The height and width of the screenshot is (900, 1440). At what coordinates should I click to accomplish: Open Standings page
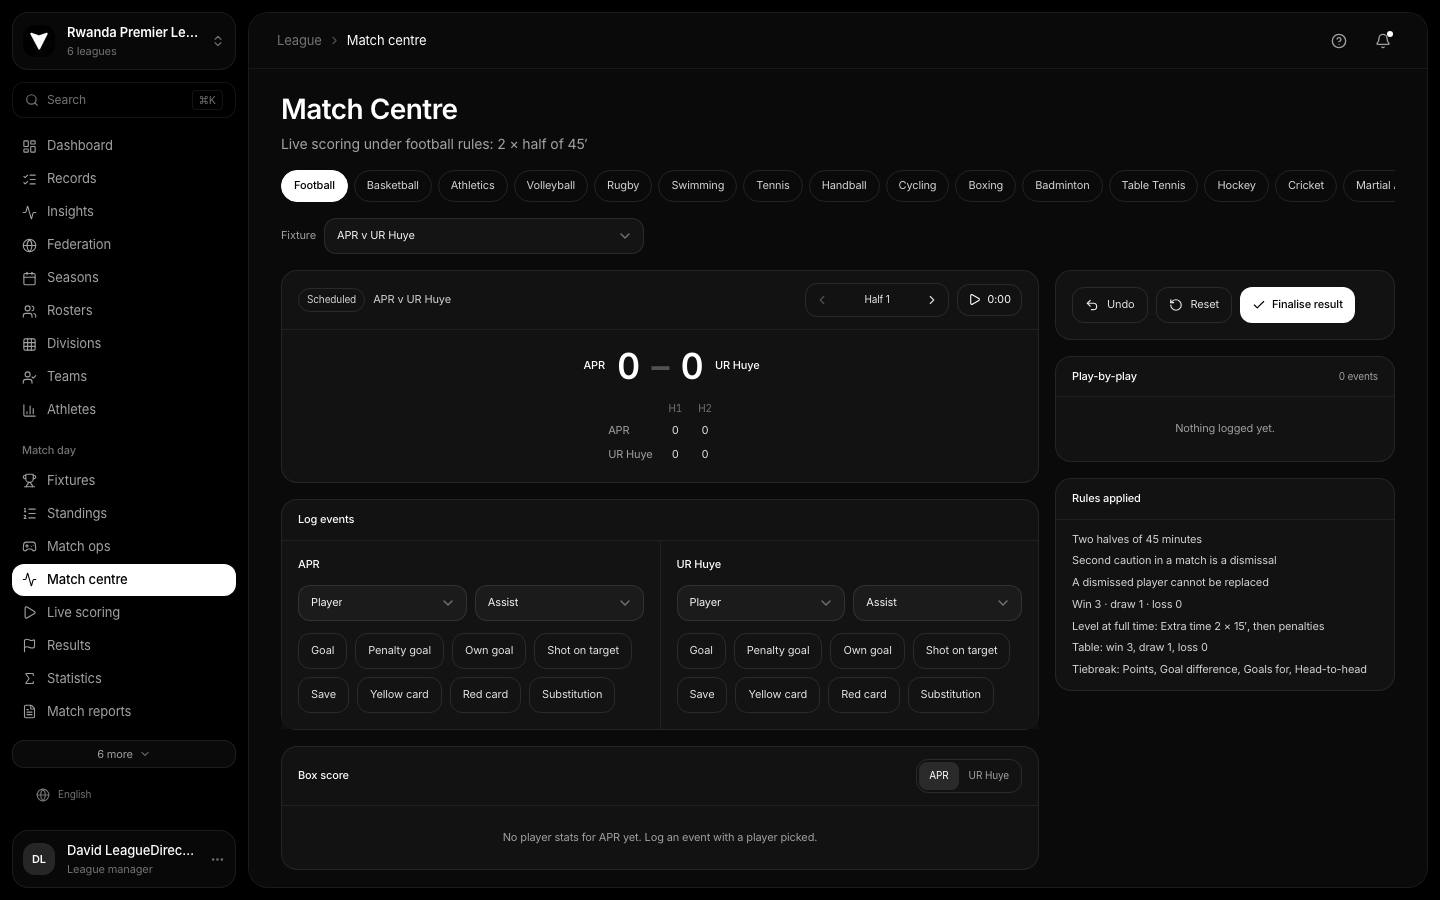point(124,514)
